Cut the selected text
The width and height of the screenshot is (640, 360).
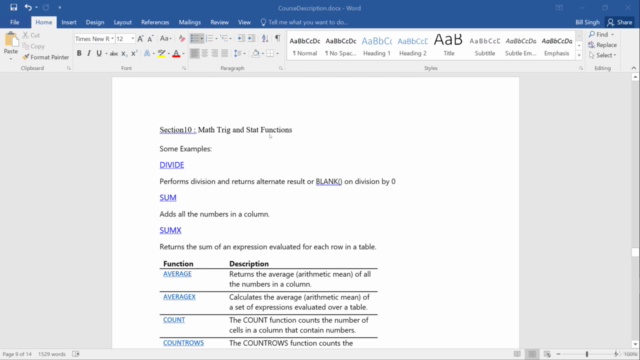(x=31, y=35)
